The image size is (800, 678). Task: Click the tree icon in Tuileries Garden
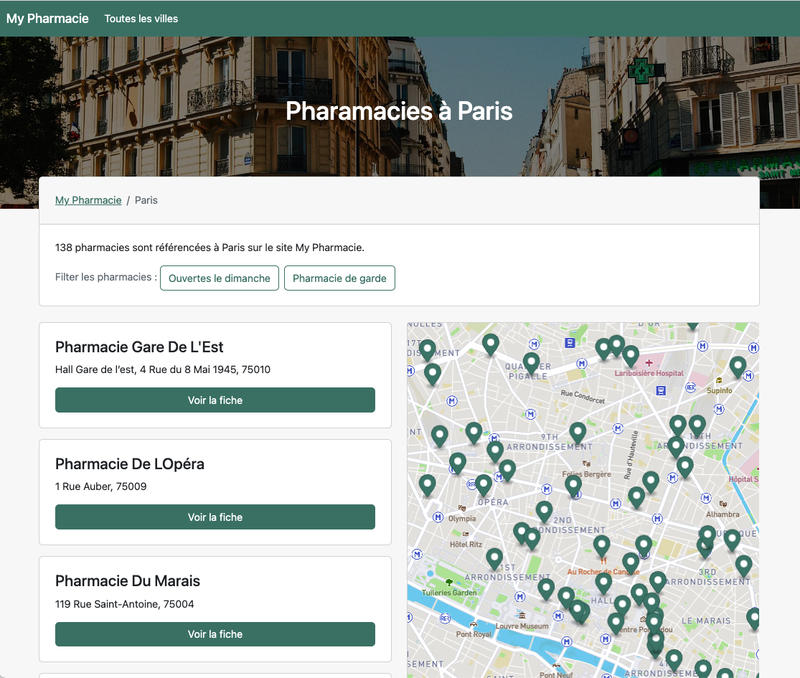pyautogui.click(x=448, y=581)
